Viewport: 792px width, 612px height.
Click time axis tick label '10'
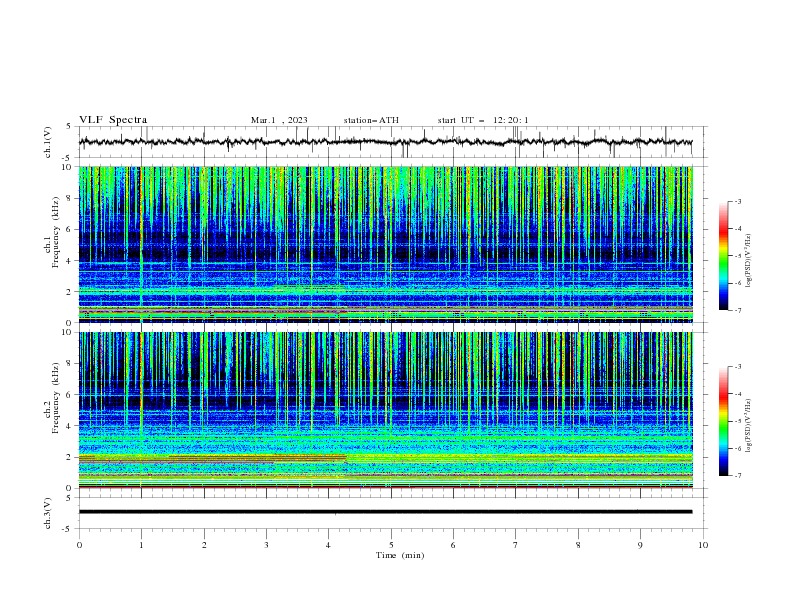click(703, 545)
